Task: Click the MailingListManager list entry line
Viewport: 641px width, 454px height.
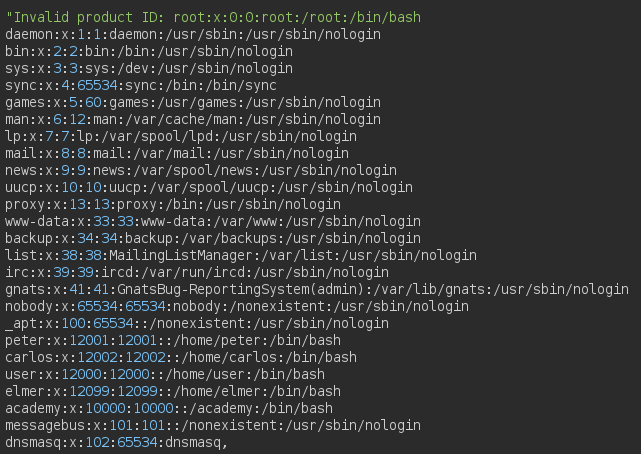Action: click(241, 255)
